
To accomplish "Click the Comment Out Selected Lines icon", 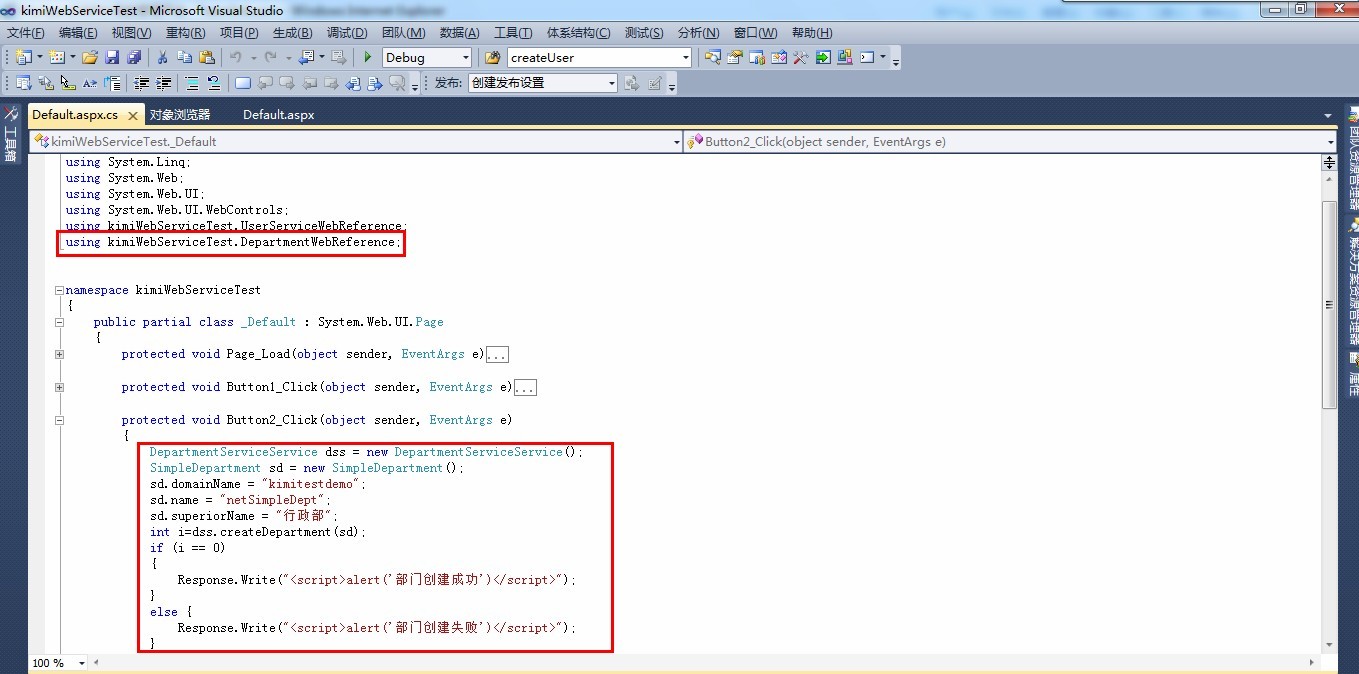I will tap(192, 83).
